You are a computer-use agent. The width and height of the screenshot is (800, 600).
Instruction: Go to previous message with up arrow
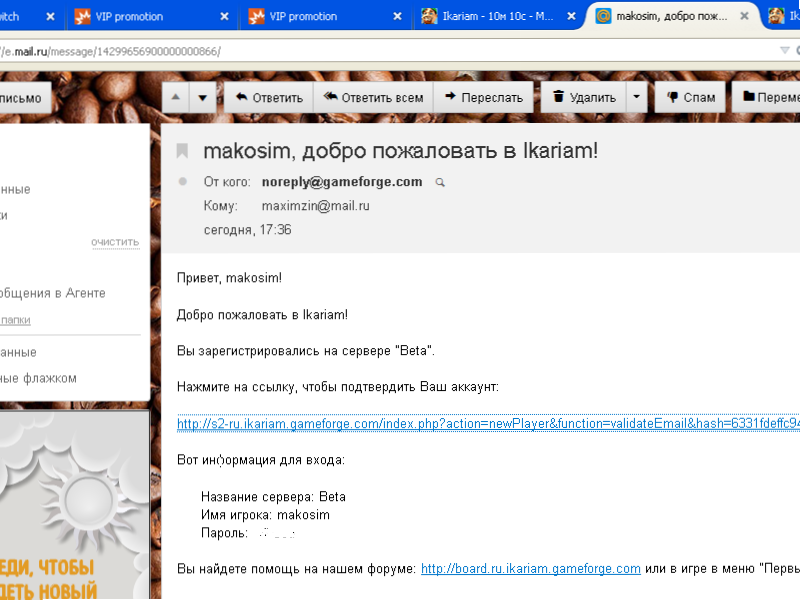[x=176, y=97]
